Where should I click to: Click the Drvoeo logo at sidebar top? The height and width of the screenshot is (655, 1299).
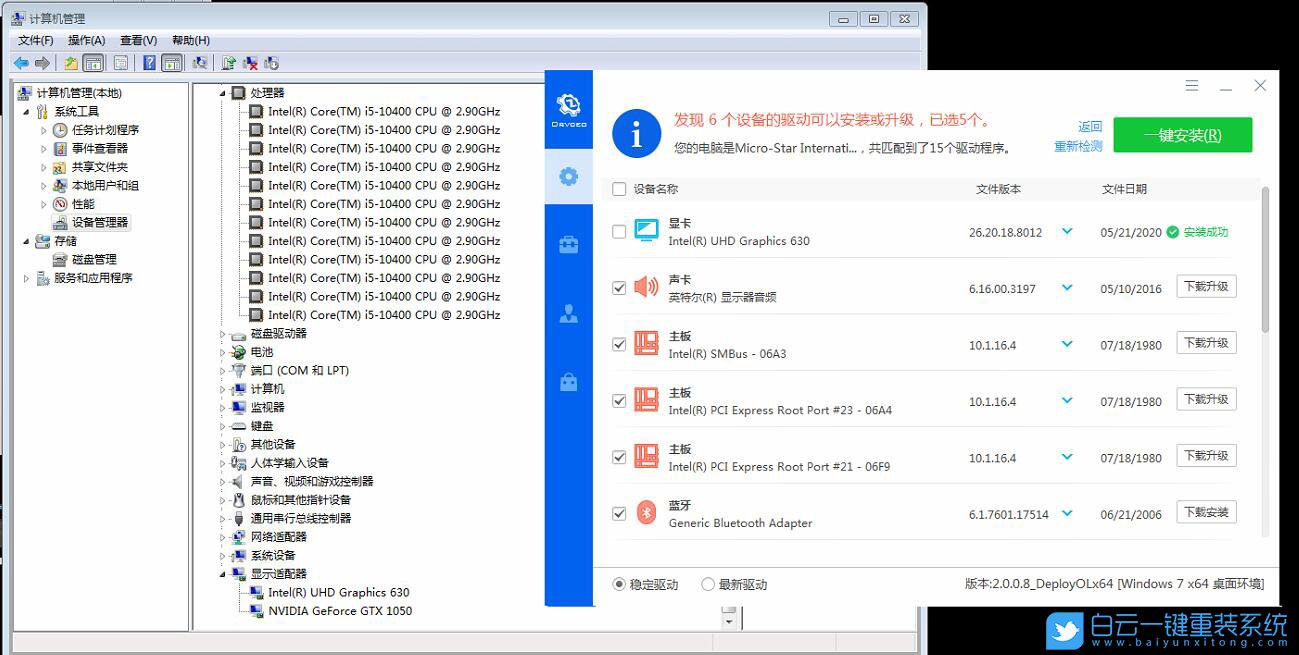[x=568, y=107]
